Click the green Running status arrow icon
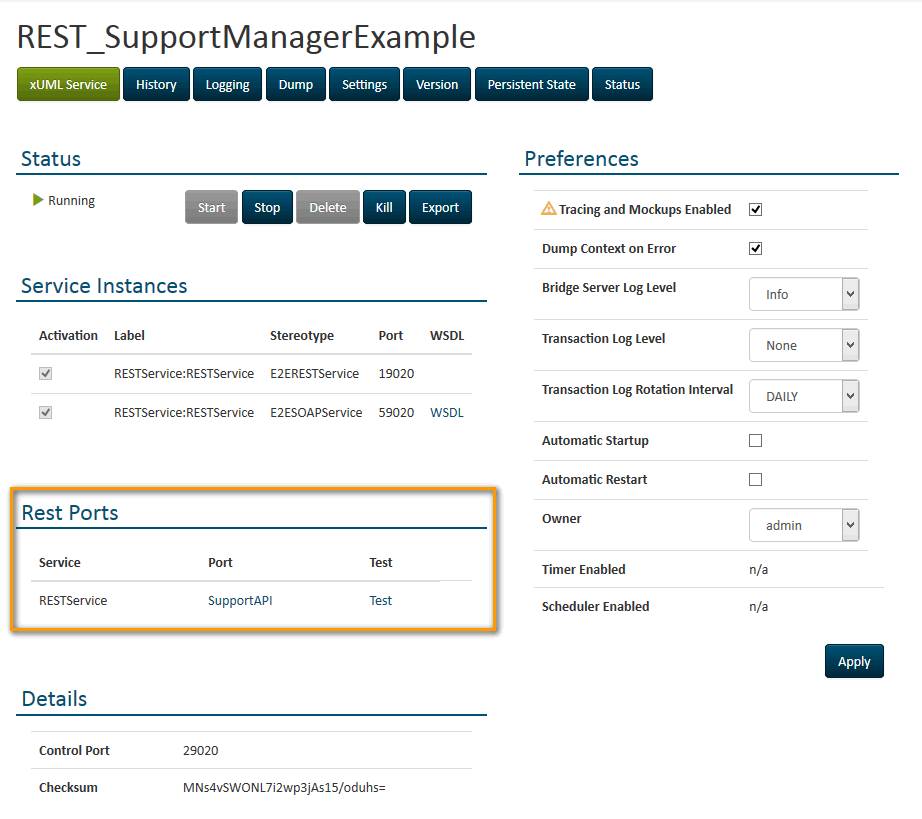The height and width of the screenshot is (819, 922). pyautogui.click(x=38, y=200)
